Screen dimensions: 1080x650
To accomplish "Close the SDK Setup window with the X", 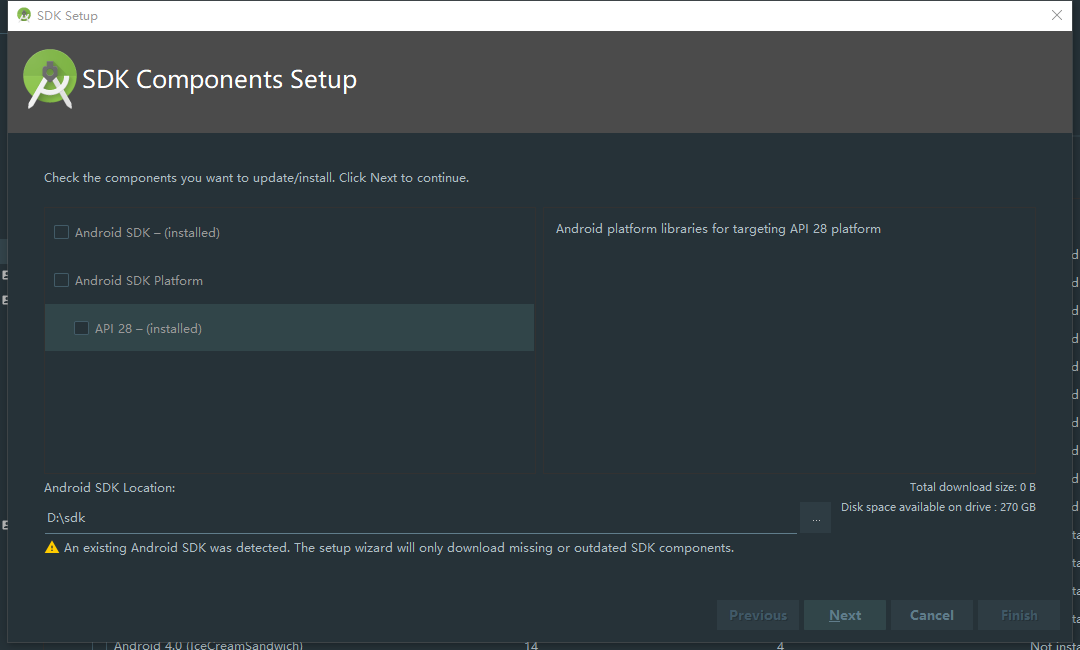I will point(1057,15).
